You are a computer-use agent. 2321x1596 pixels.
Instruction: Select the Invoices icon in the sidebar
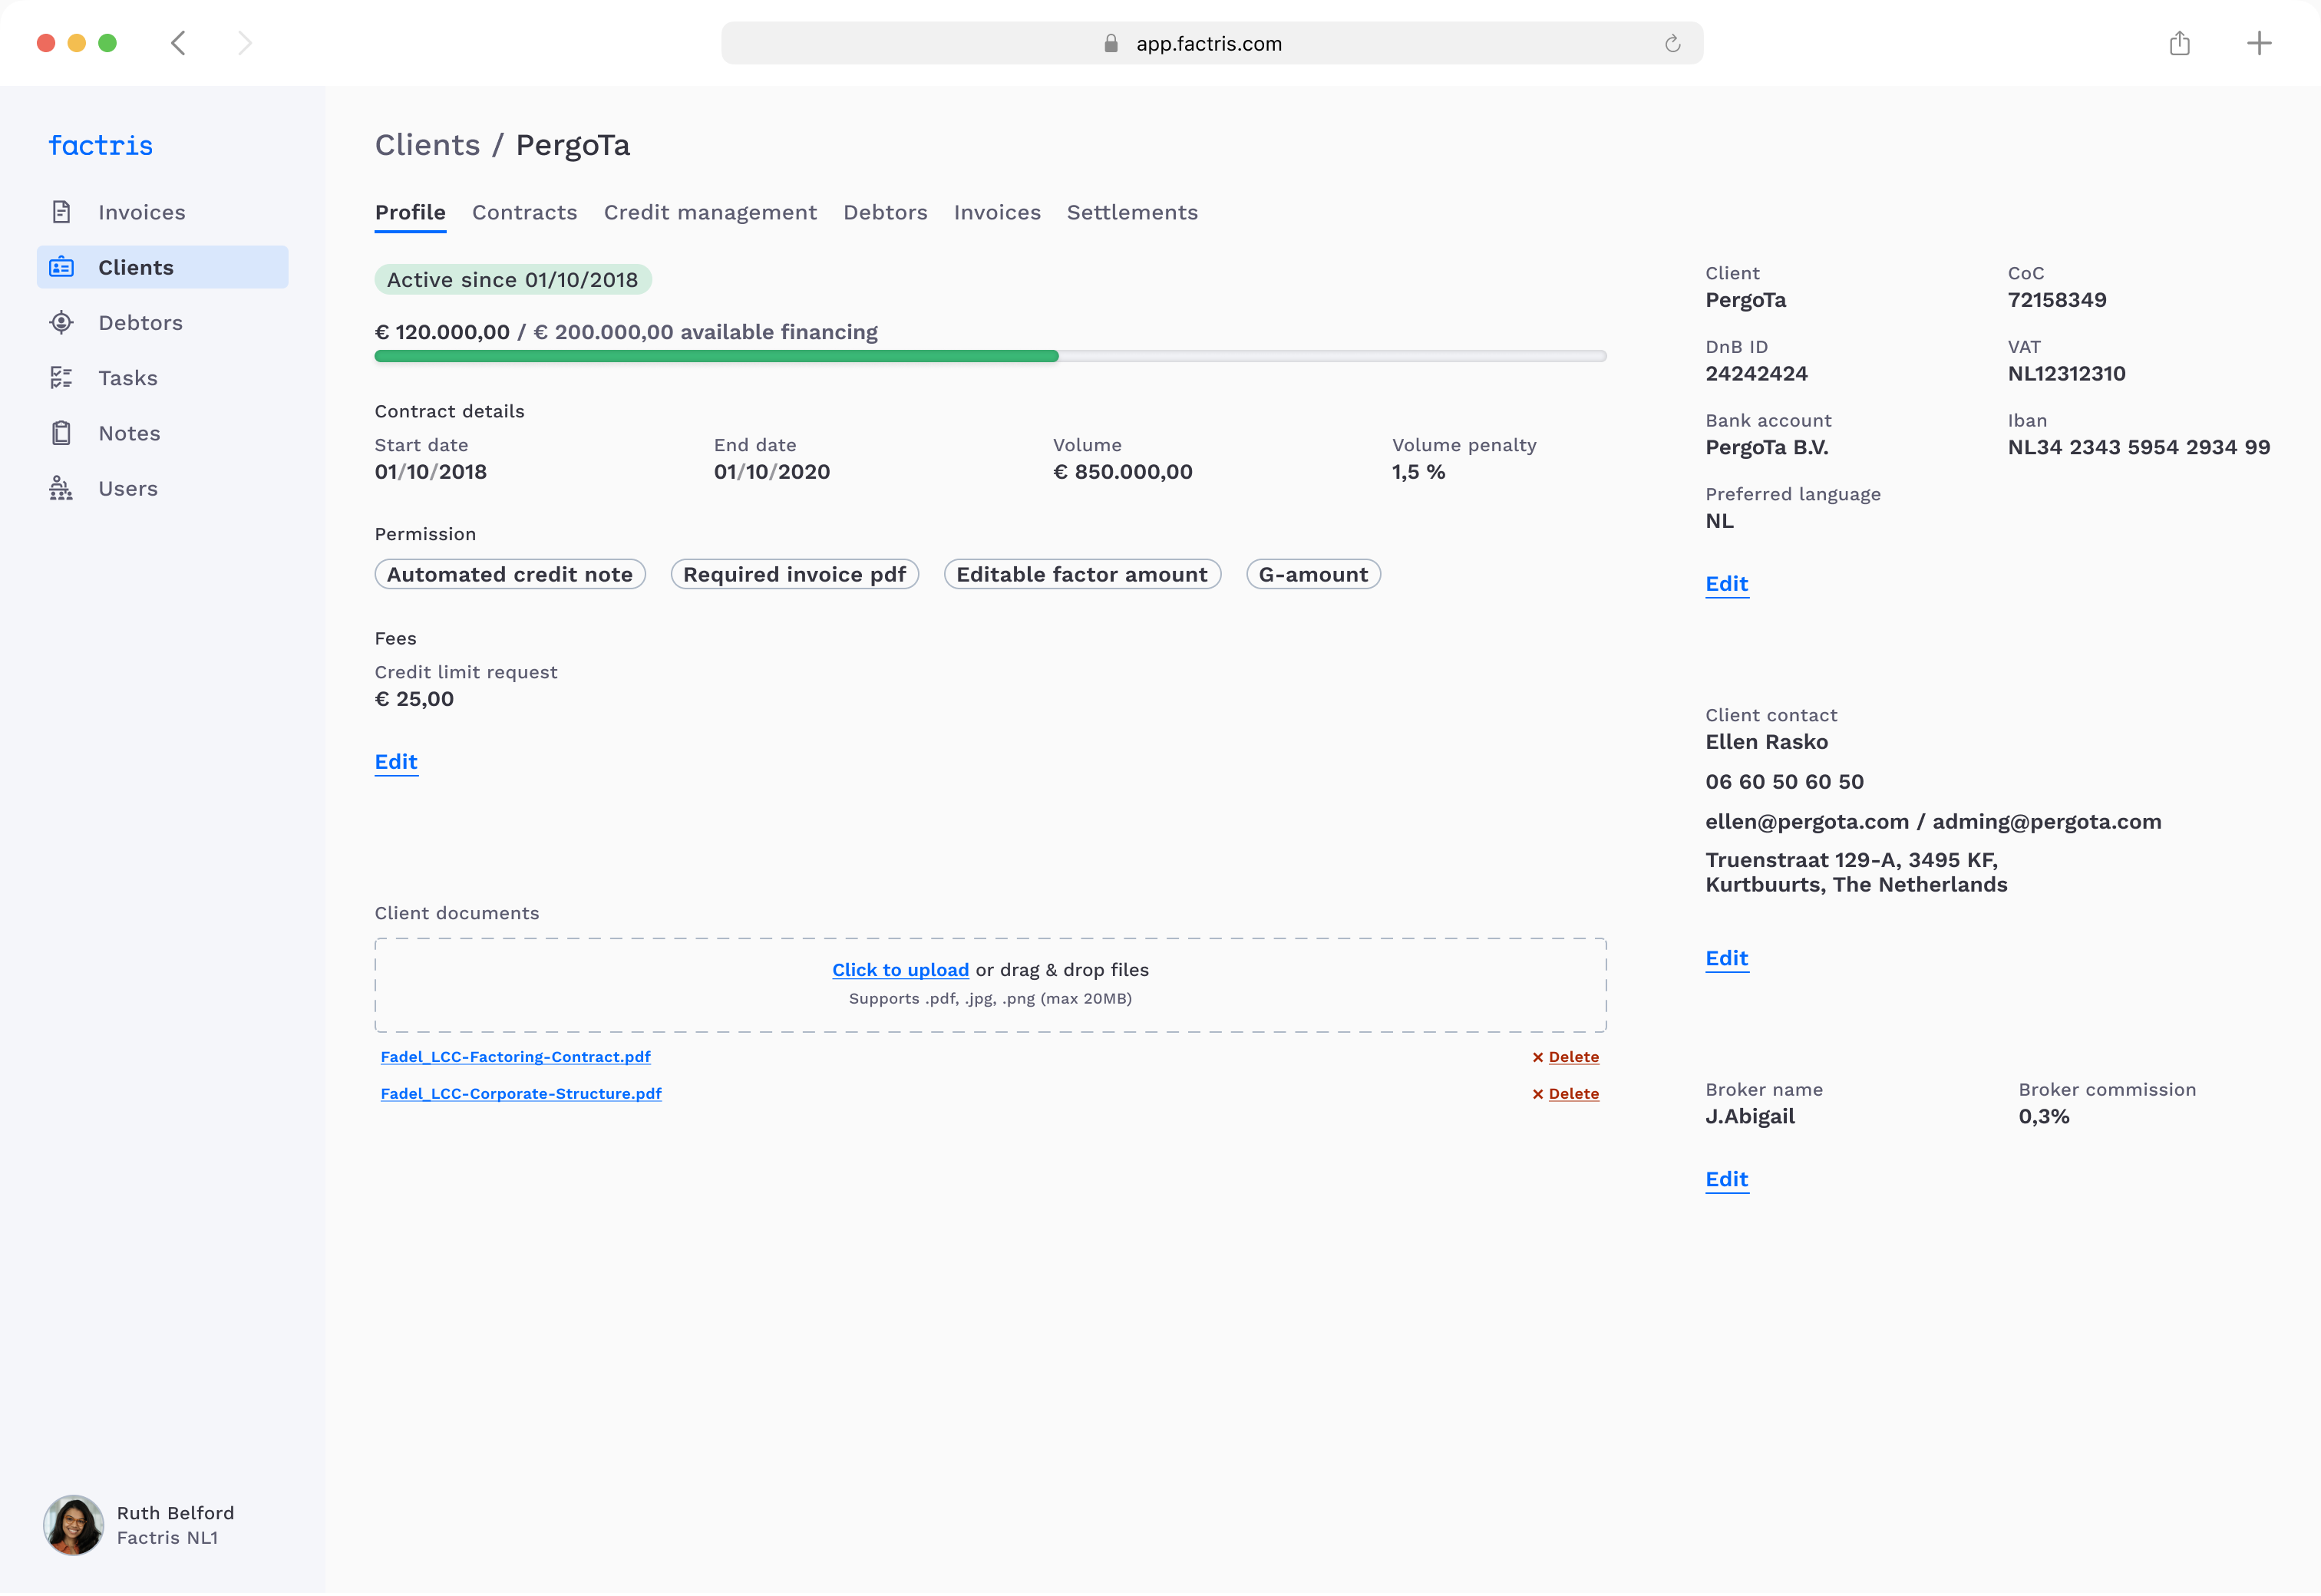(x=62, y=212)
